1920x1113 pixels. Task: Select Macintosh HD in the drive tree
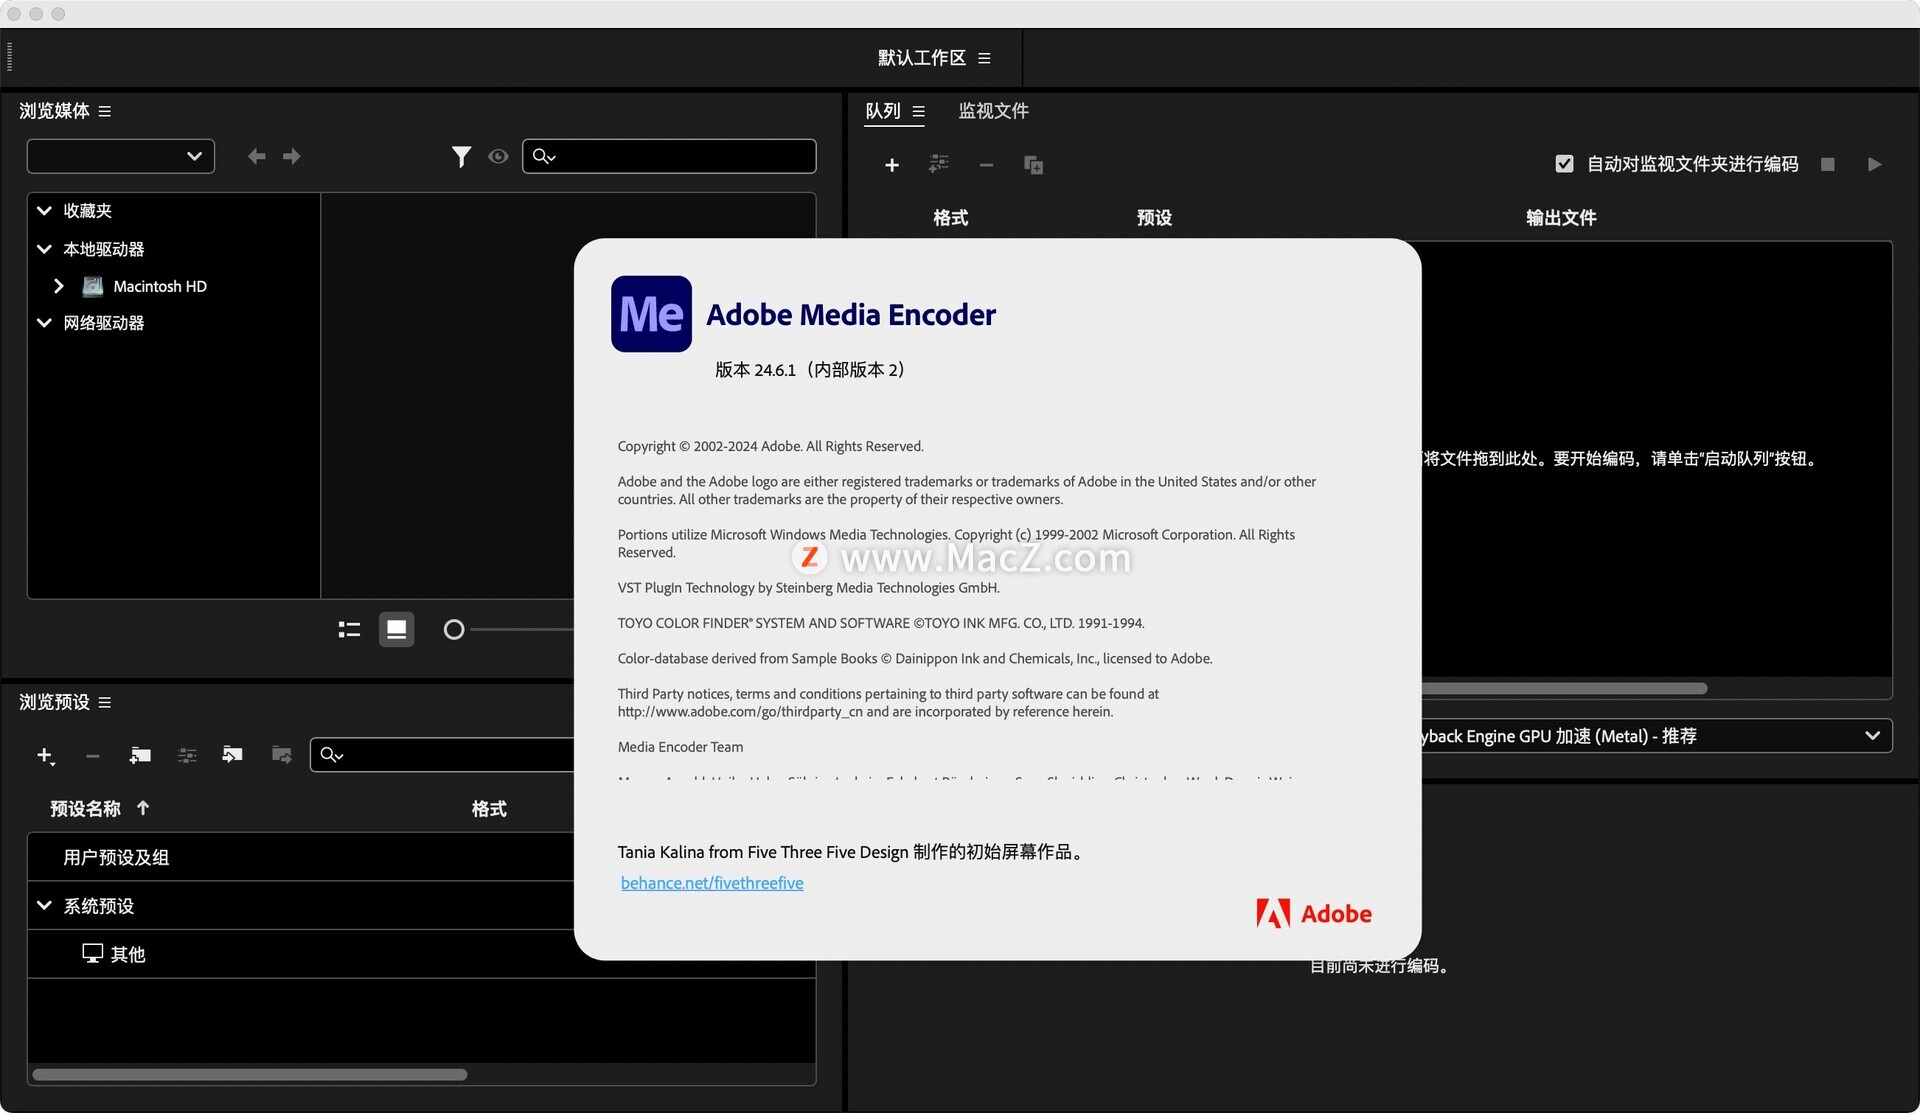tap(160, 286)
